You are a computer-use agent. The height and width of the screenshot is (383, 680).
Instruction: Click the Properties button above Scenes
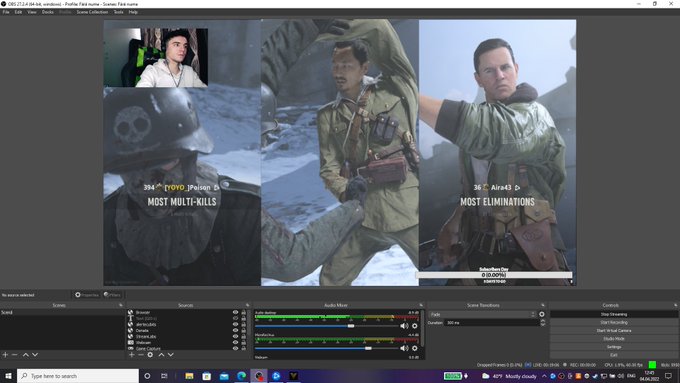[86, 295]
